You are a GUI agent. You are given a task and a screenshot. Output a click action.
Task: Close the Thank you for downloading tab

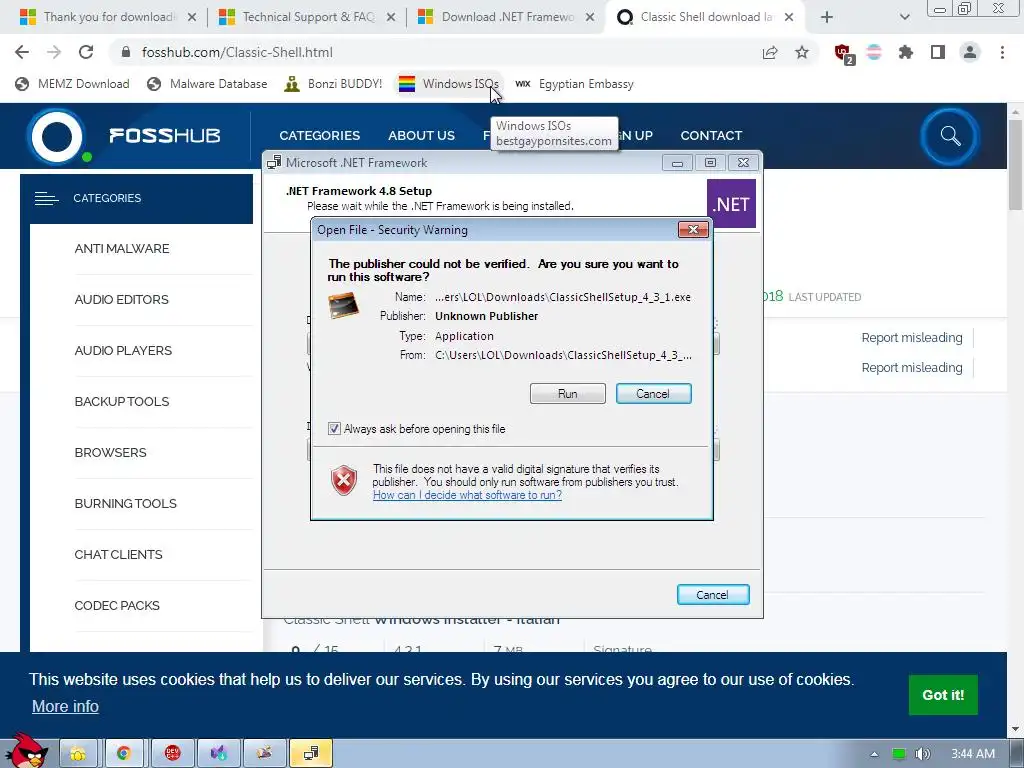192,18
